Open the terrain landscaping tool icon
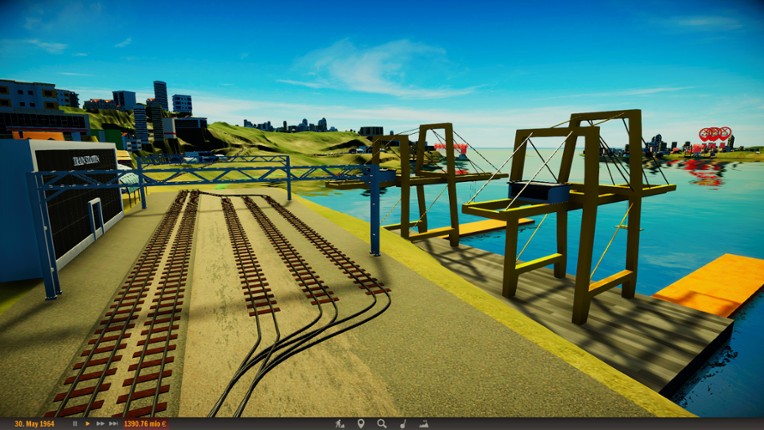 340,424
